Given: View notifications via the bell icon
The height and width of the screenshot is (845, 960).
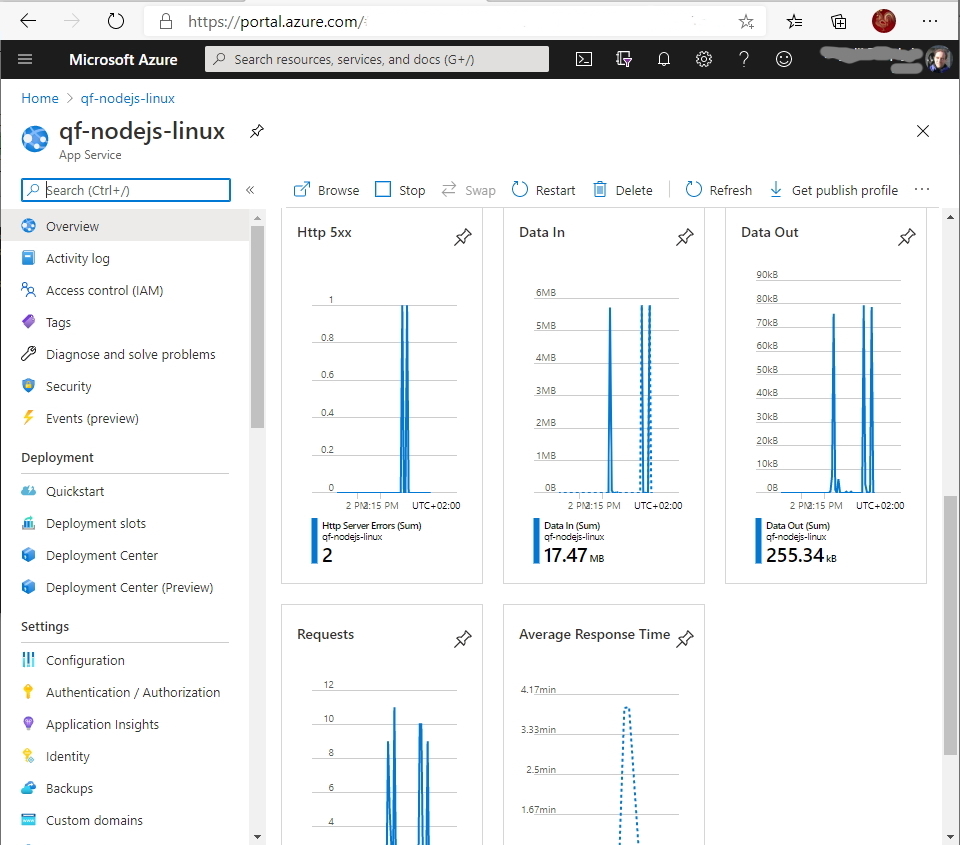Looking at the screenshot, I should (x=664, y=59).
